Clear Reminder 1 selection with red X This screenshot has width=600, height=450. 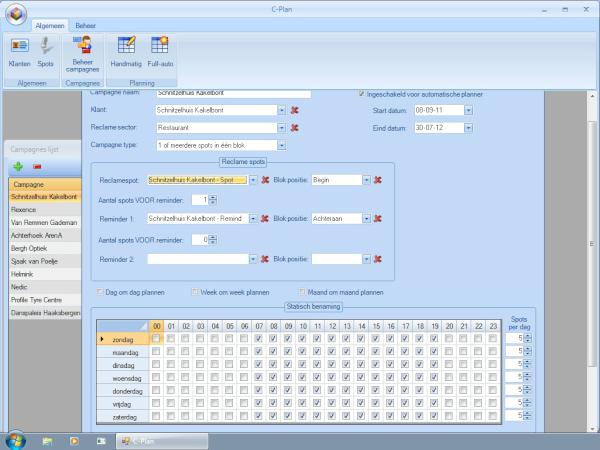coord(264,218)
